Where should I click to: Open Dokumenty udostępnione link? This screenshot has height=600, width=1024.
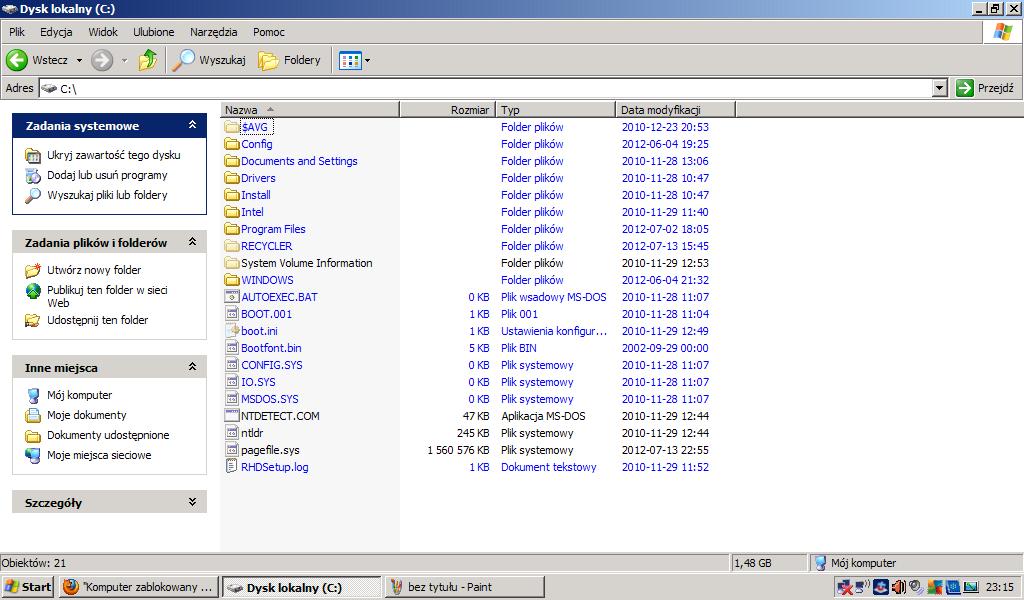pyautogui.click(x=108, y=435)
